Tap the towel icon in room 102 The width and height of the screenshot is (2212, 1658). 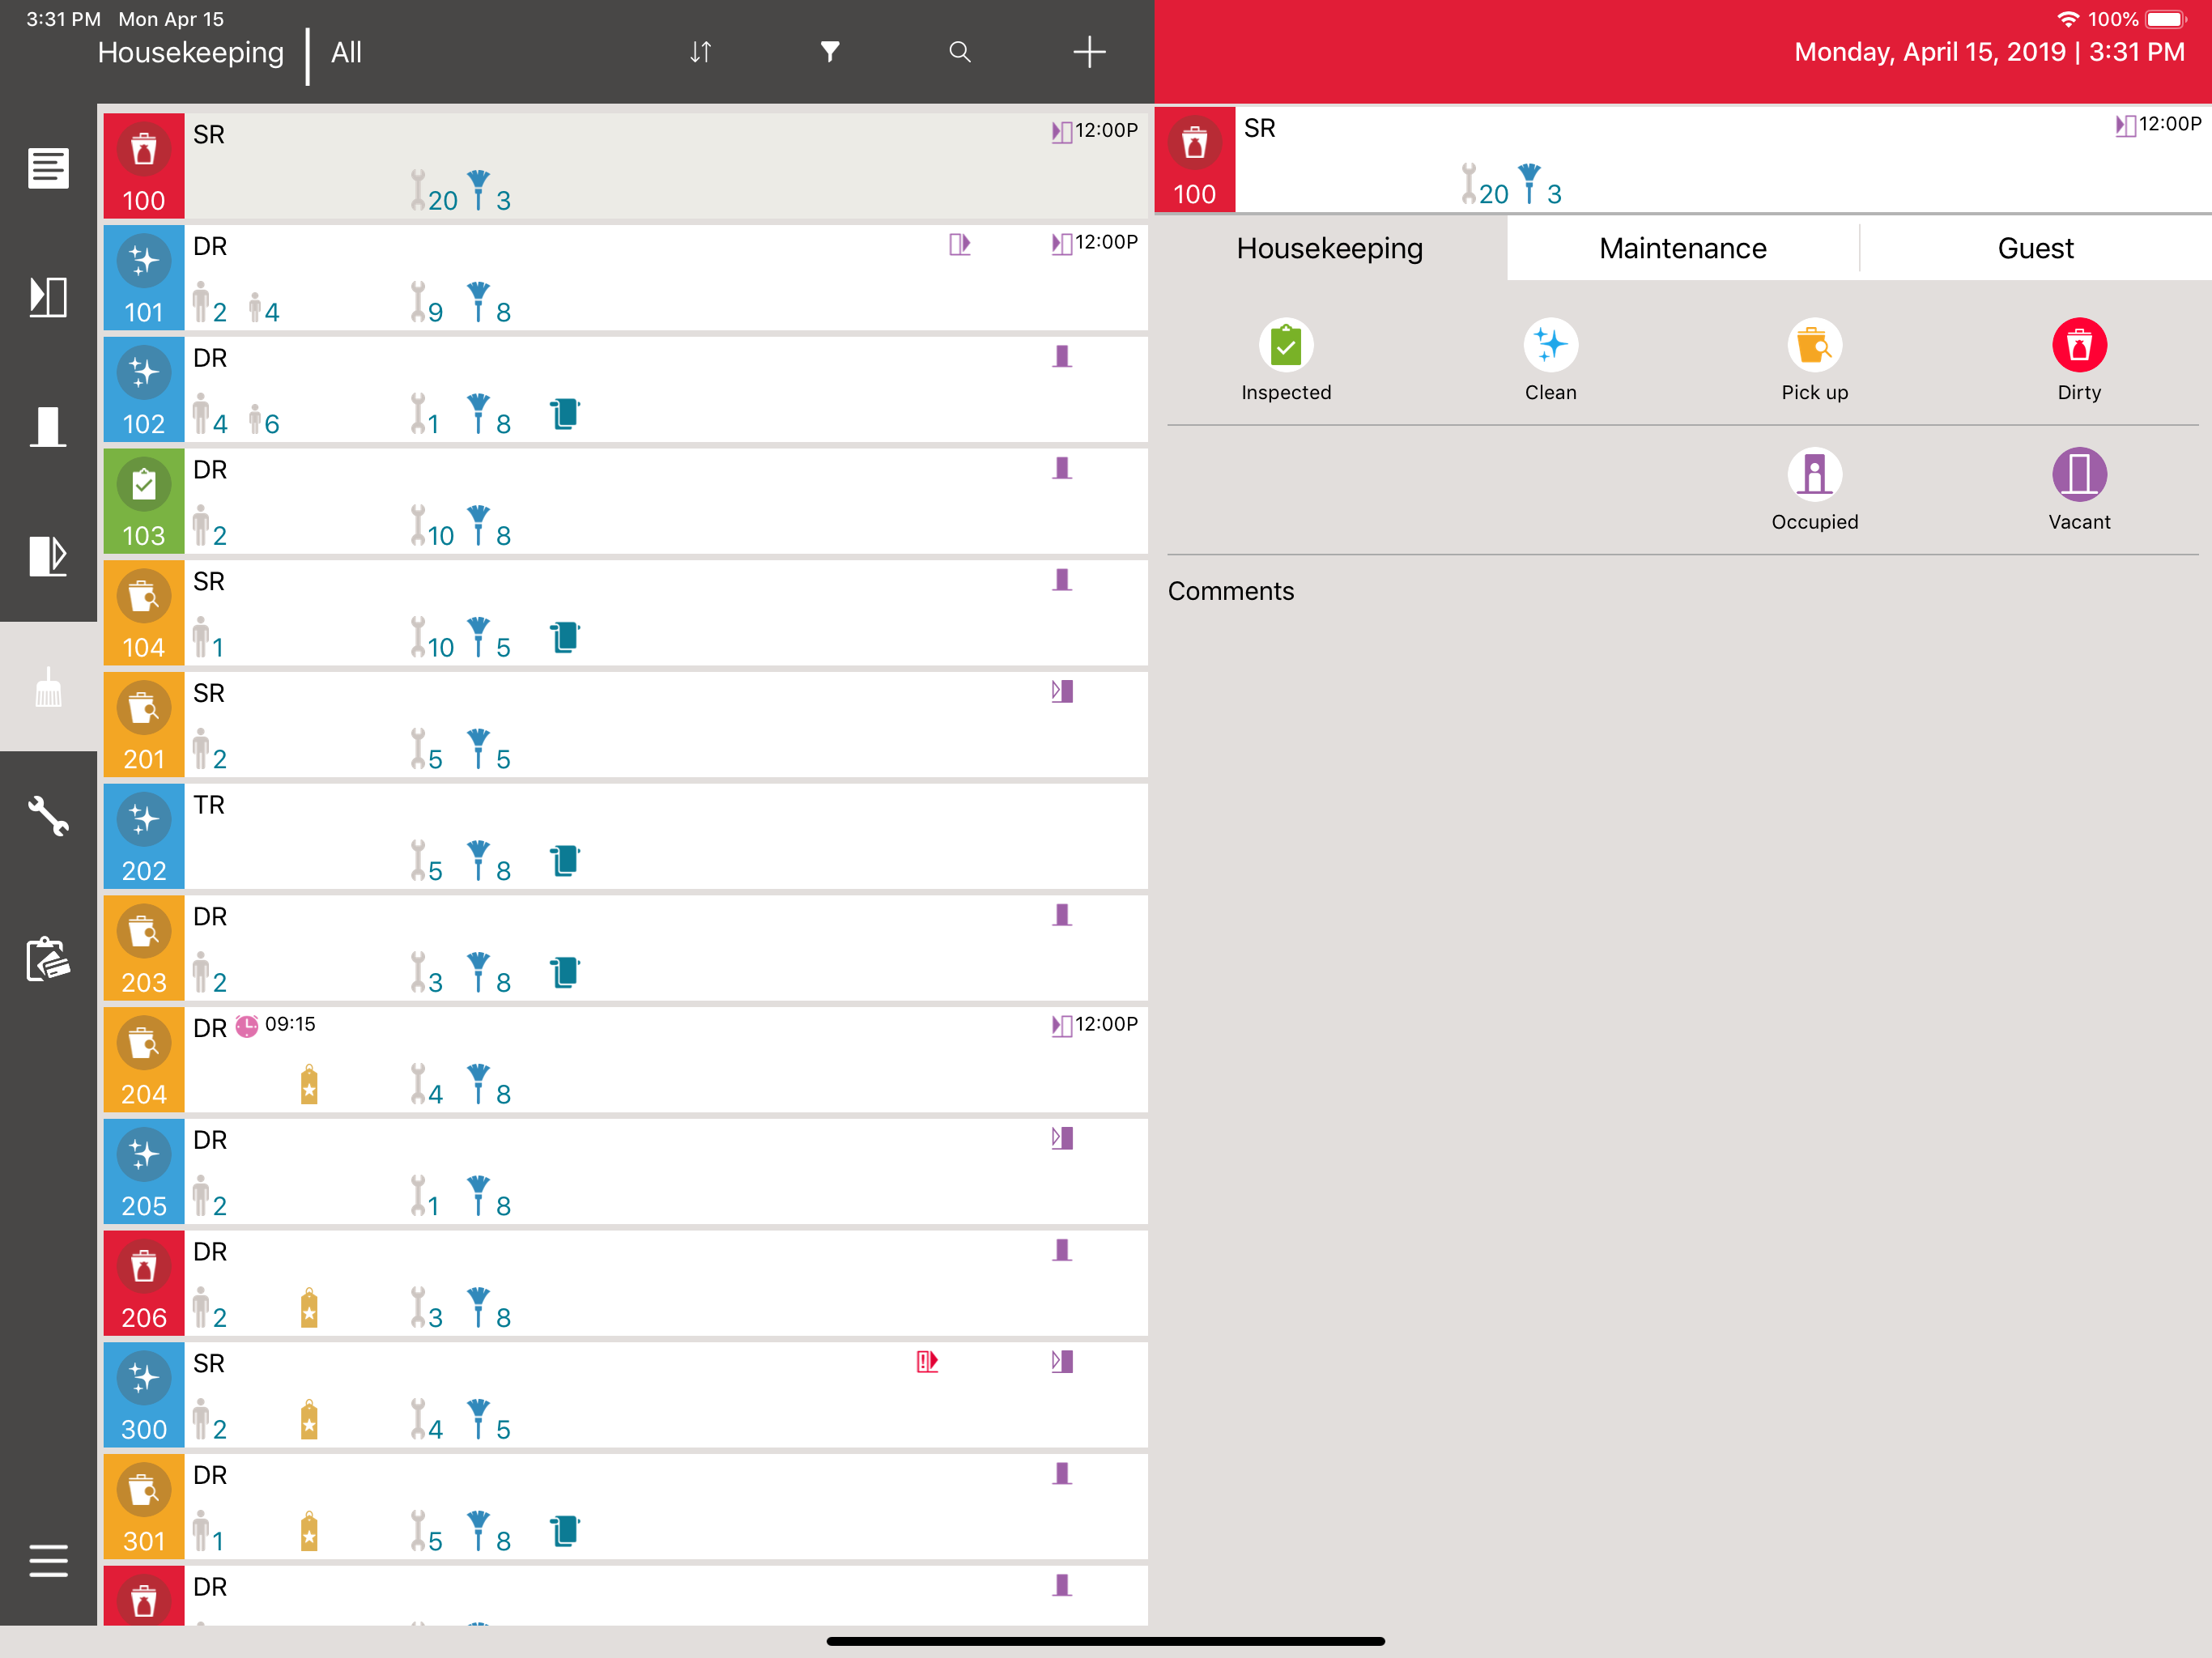coord(565,413)
